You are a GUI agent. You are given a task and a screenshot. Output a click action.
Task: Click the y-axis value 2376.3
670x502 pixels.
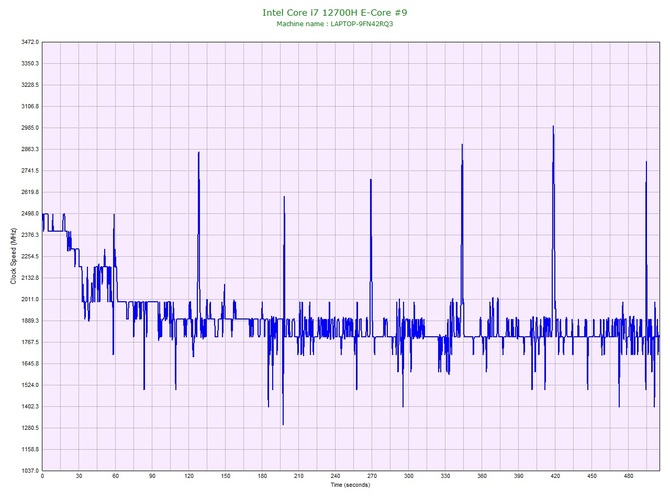tap(30, 235)
